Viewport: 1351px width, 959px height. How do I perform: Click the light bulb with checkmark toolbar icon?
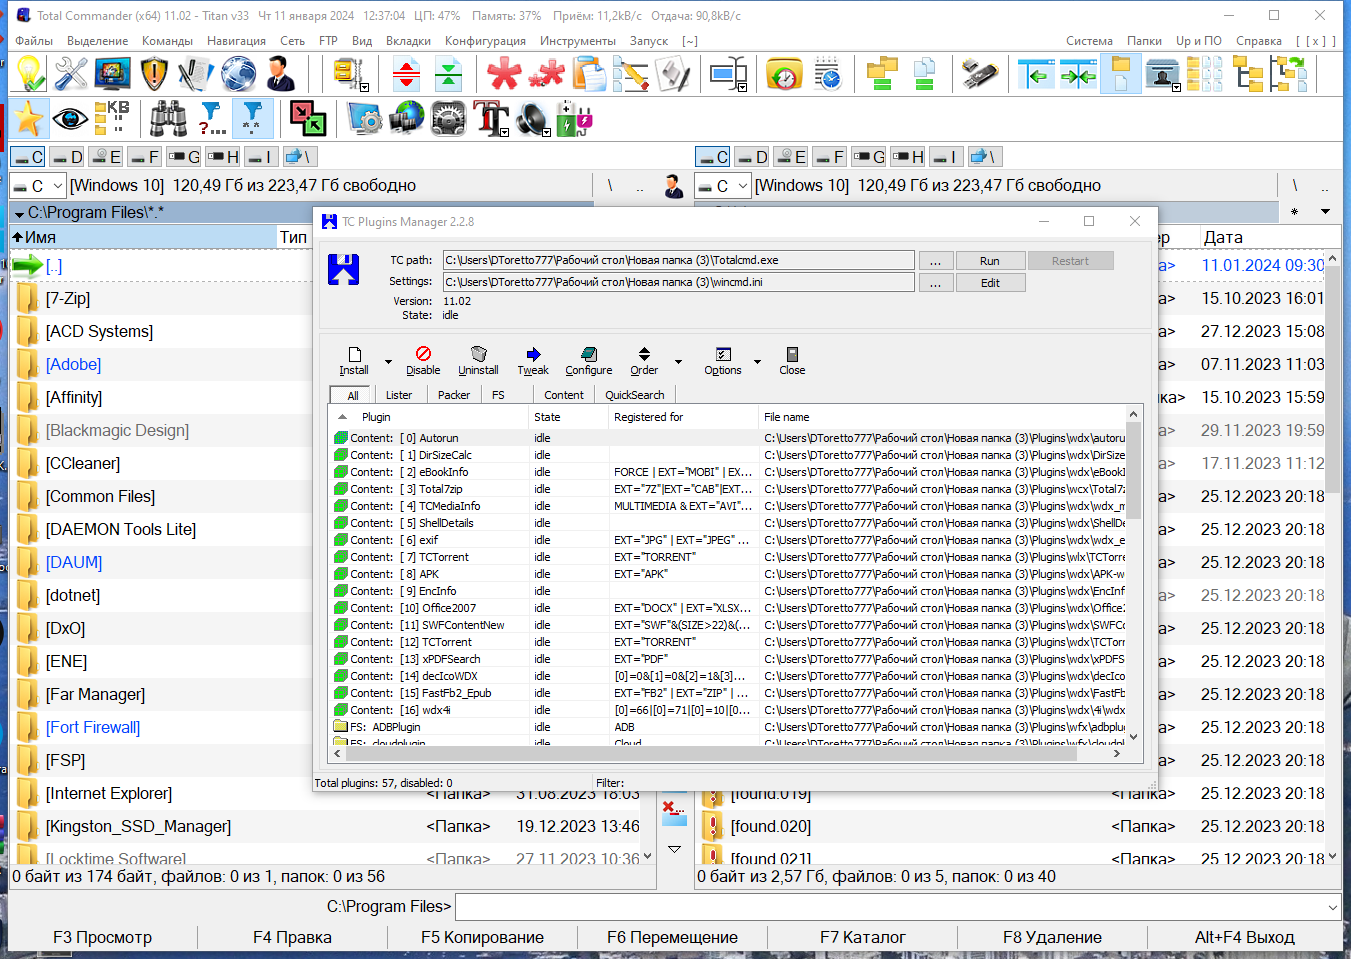(x=30, y=74)
